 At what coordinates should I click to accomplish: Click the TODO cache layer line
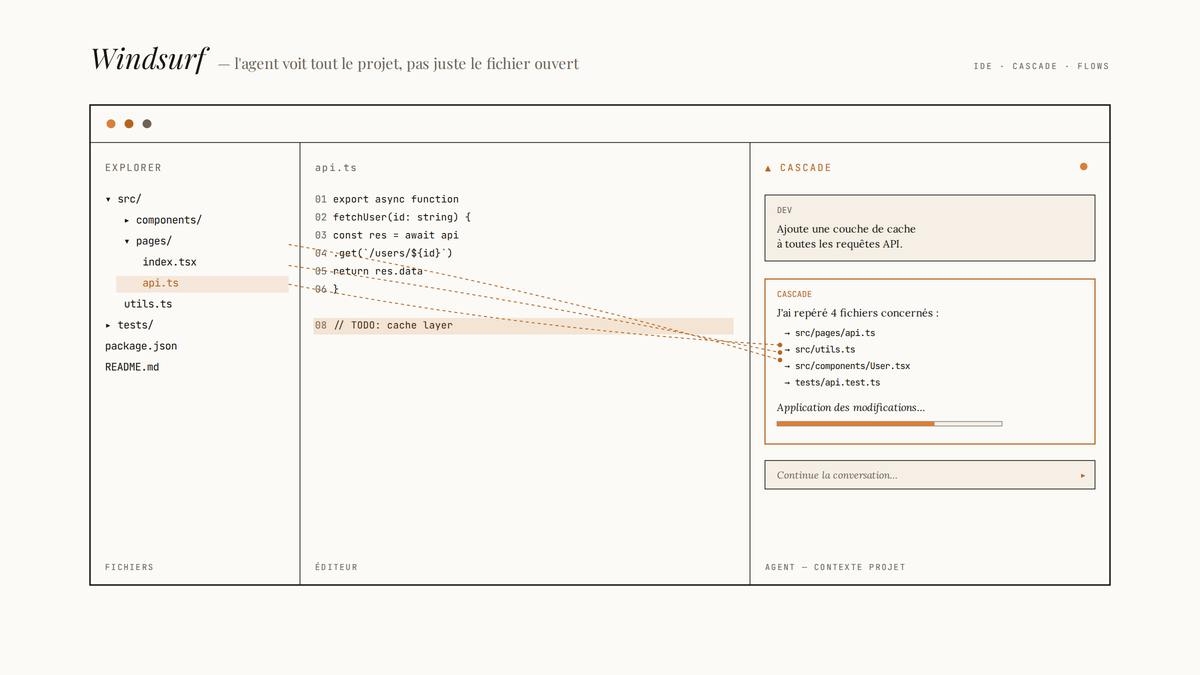[x=523, y=326]
